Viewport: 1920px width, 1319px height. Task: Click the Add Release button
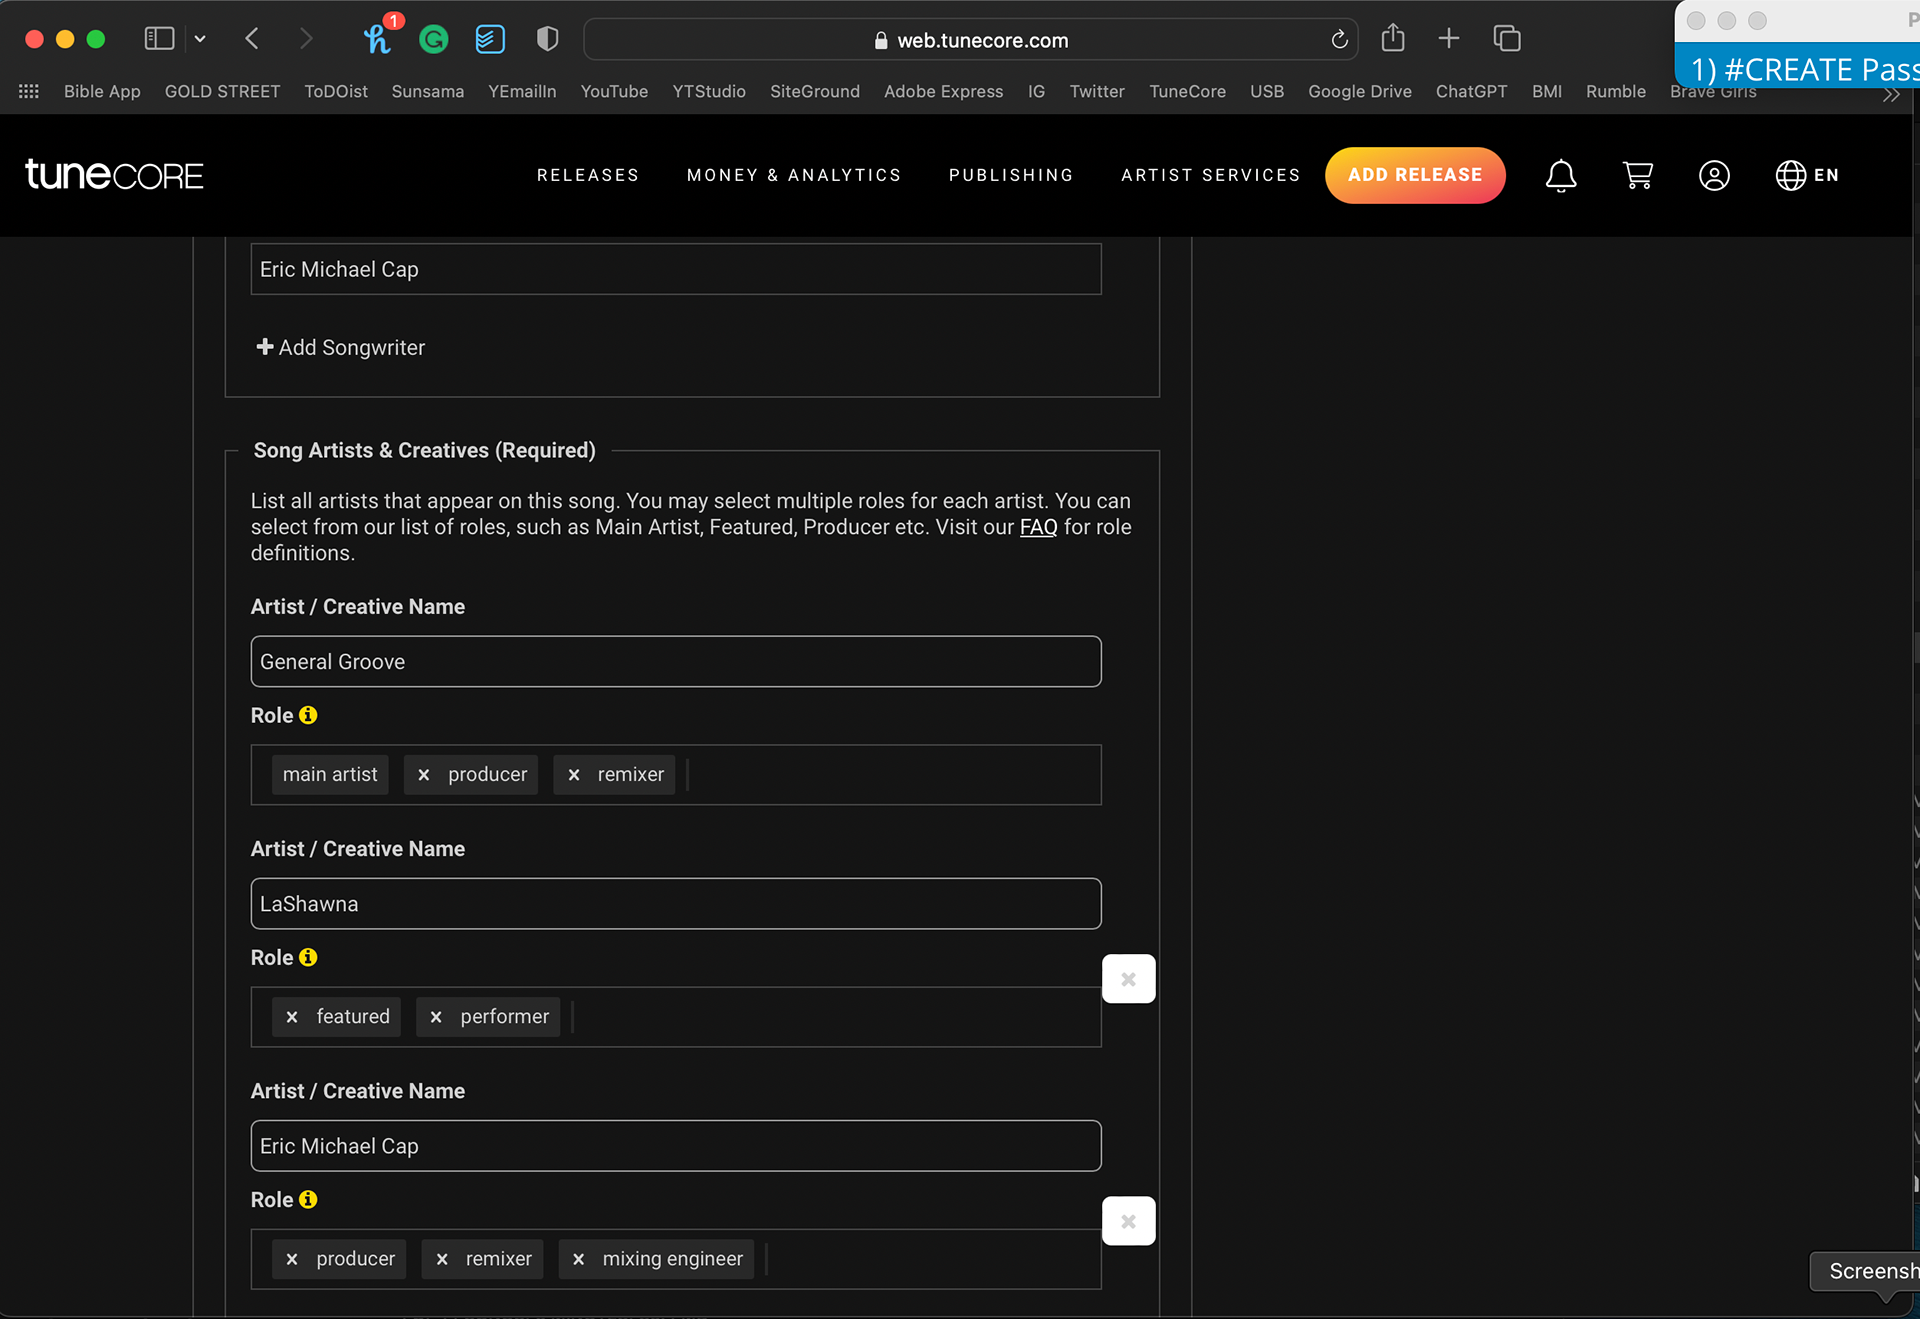pyautogui.click(x=1415, y=175)
